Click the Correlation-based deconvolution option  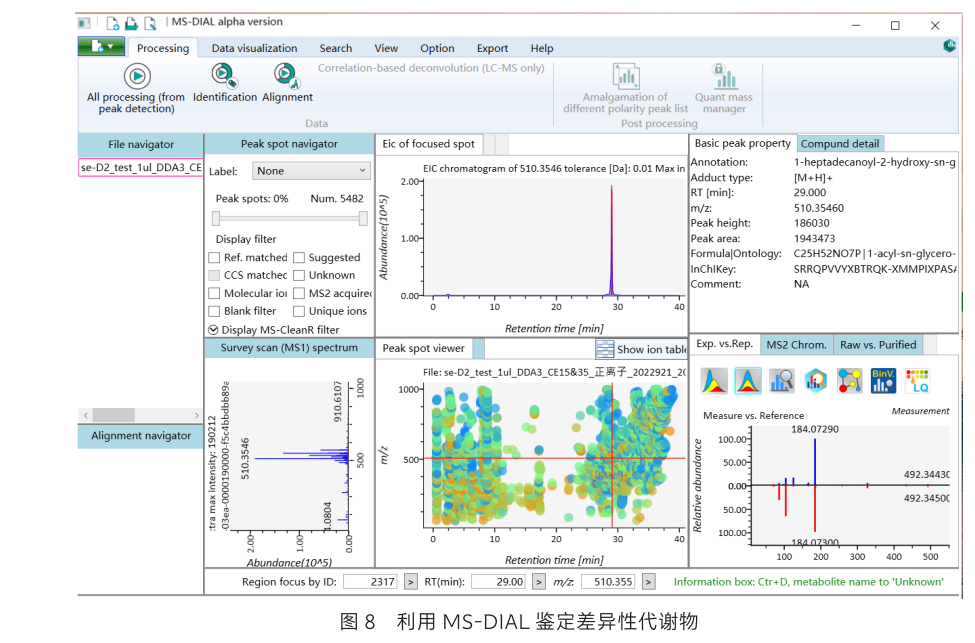tap(431, 68)
